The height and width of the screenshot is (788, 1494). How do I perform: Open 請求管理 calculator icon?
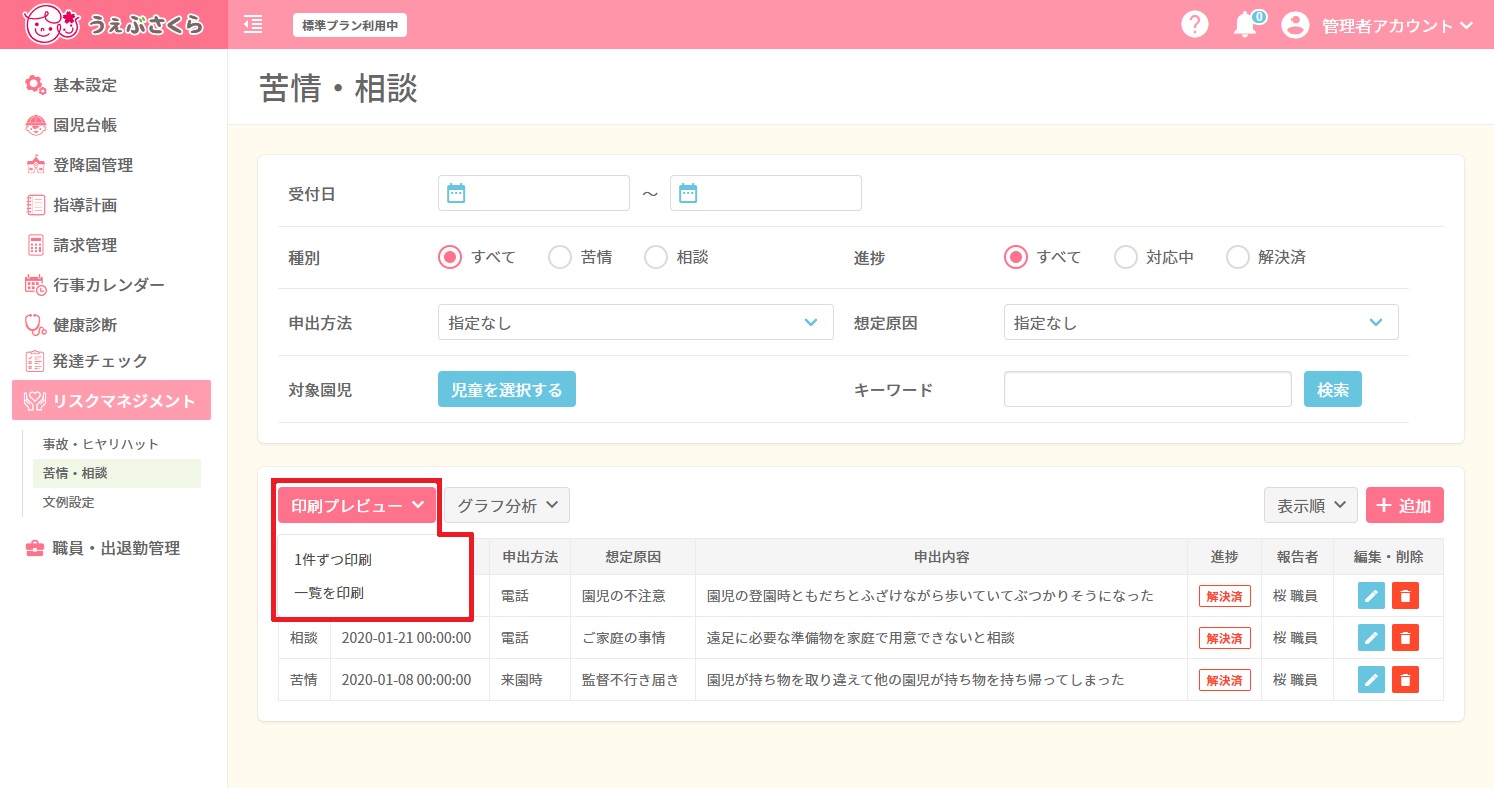(35, 245)
